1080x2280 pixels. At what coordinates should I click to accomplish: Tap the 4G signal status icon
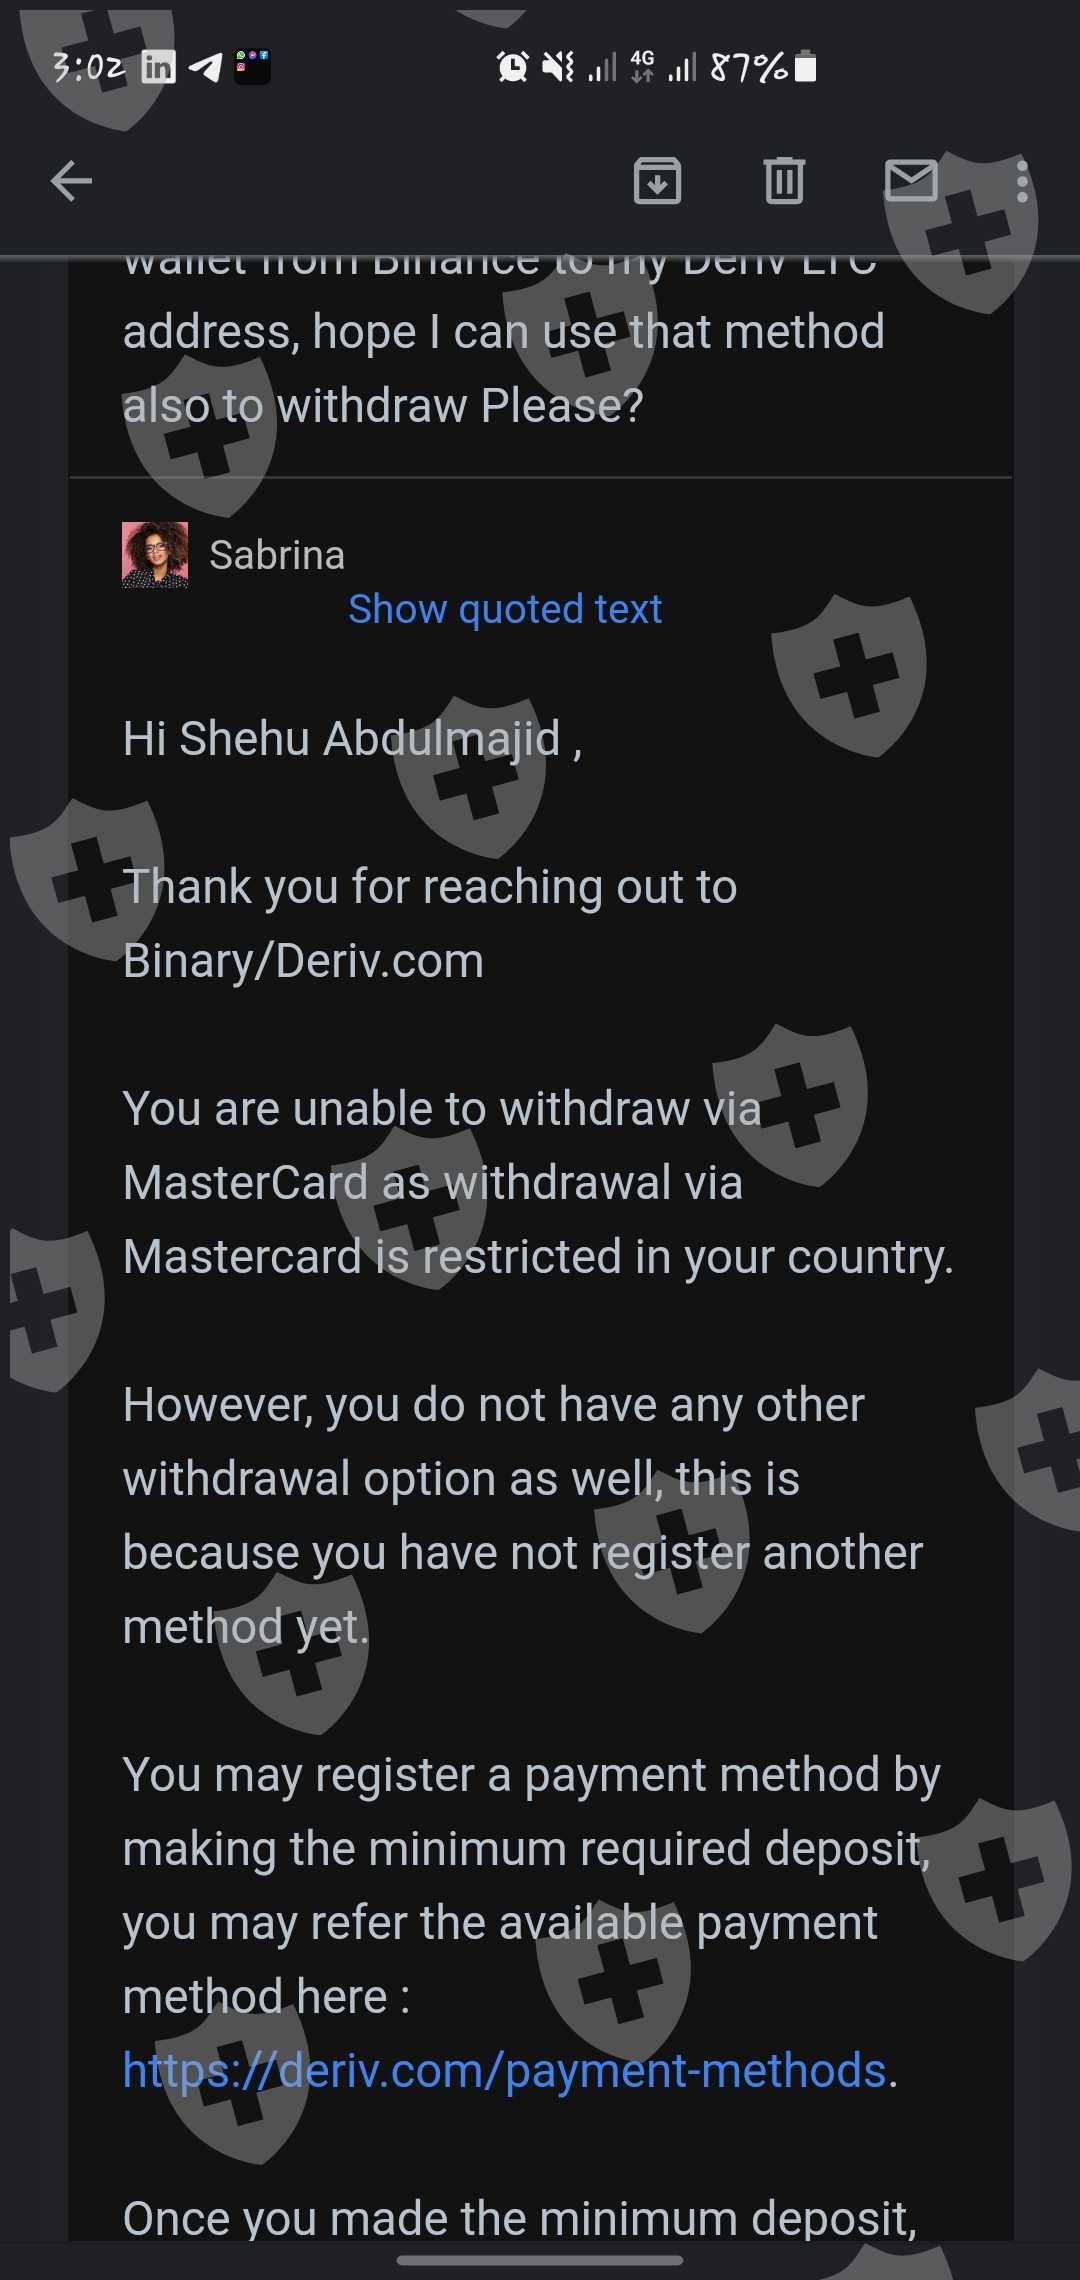pyautogui.click(x=642, y=67)
